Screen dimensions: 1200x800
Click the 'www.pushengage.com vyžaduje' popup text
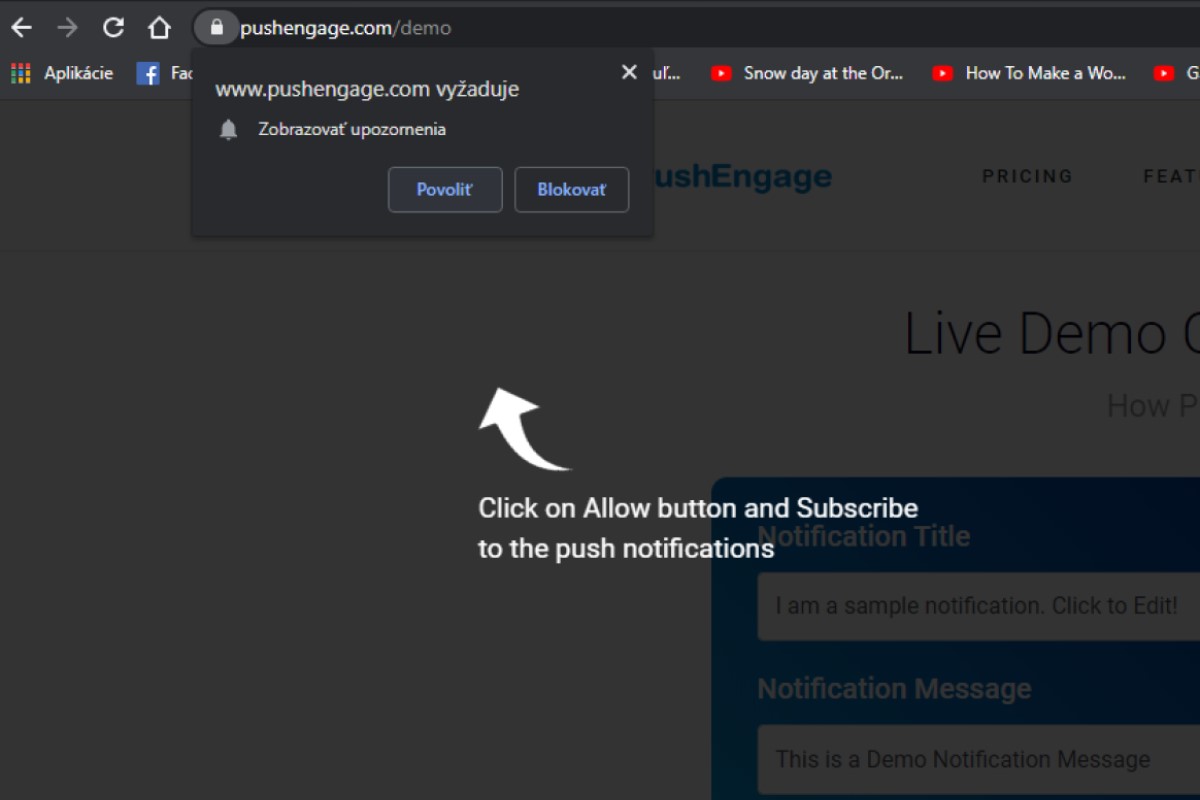click(x=367, y=89)
